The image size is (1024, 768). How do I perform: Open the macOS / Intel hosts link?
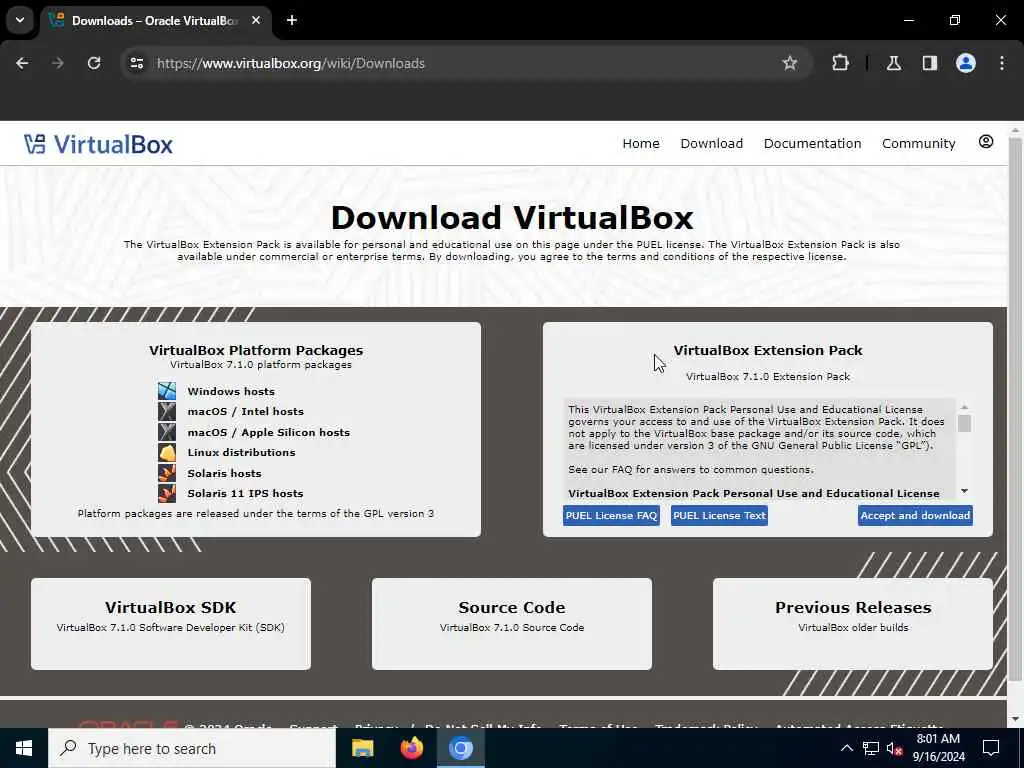point(246,411)
